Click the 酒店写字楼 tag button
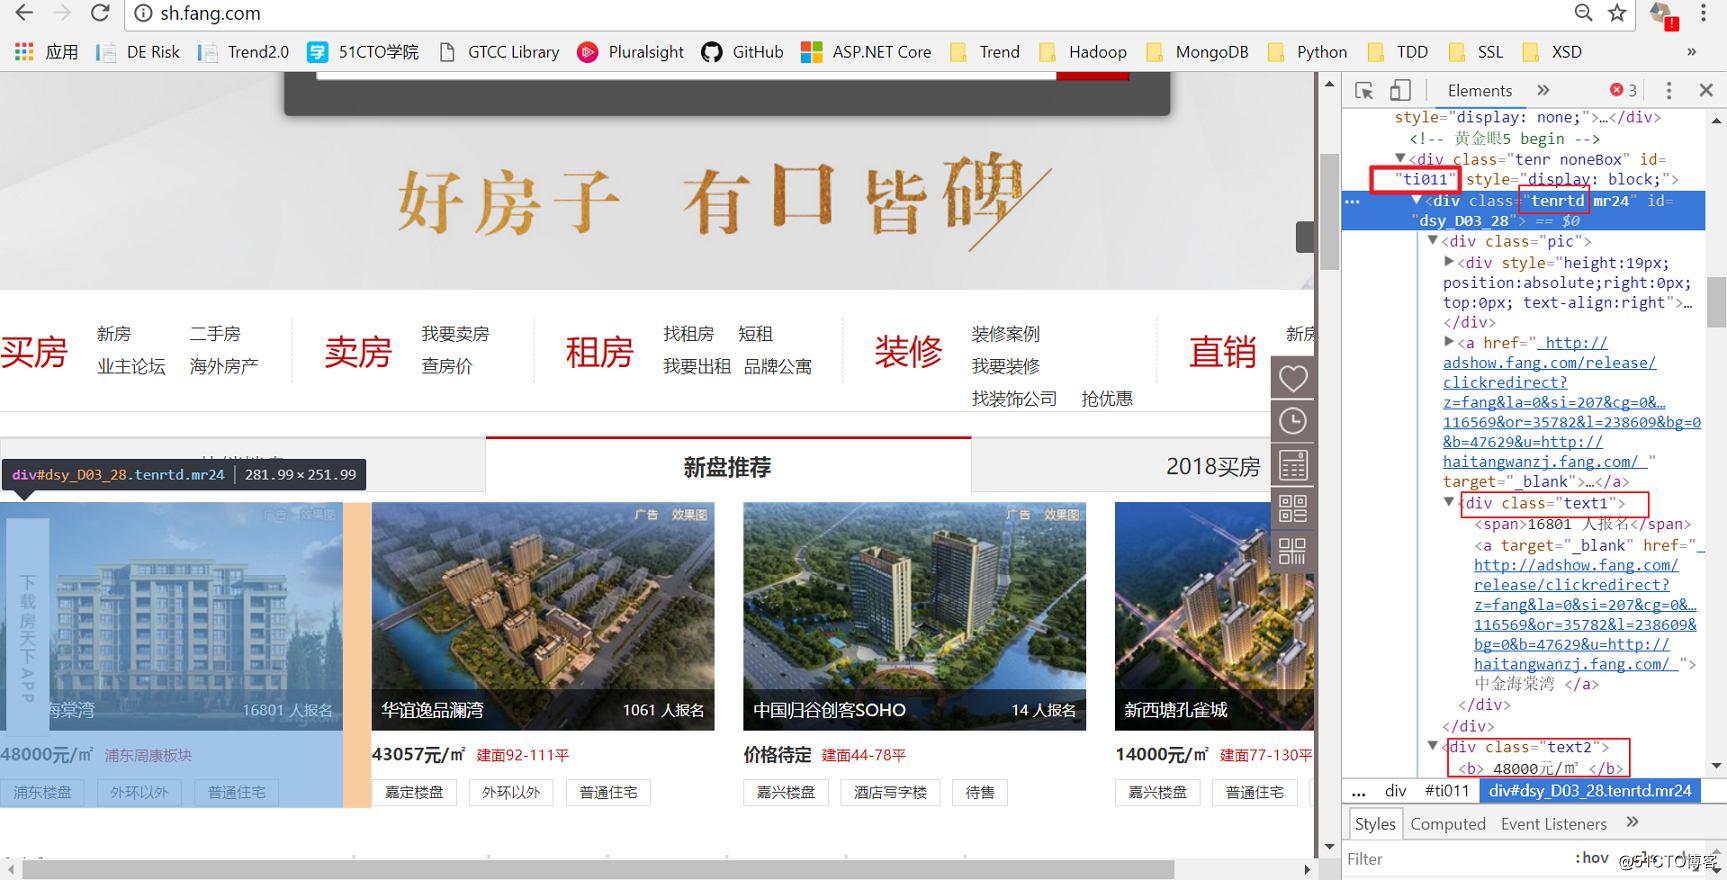1727x880 pixels. 890,793
